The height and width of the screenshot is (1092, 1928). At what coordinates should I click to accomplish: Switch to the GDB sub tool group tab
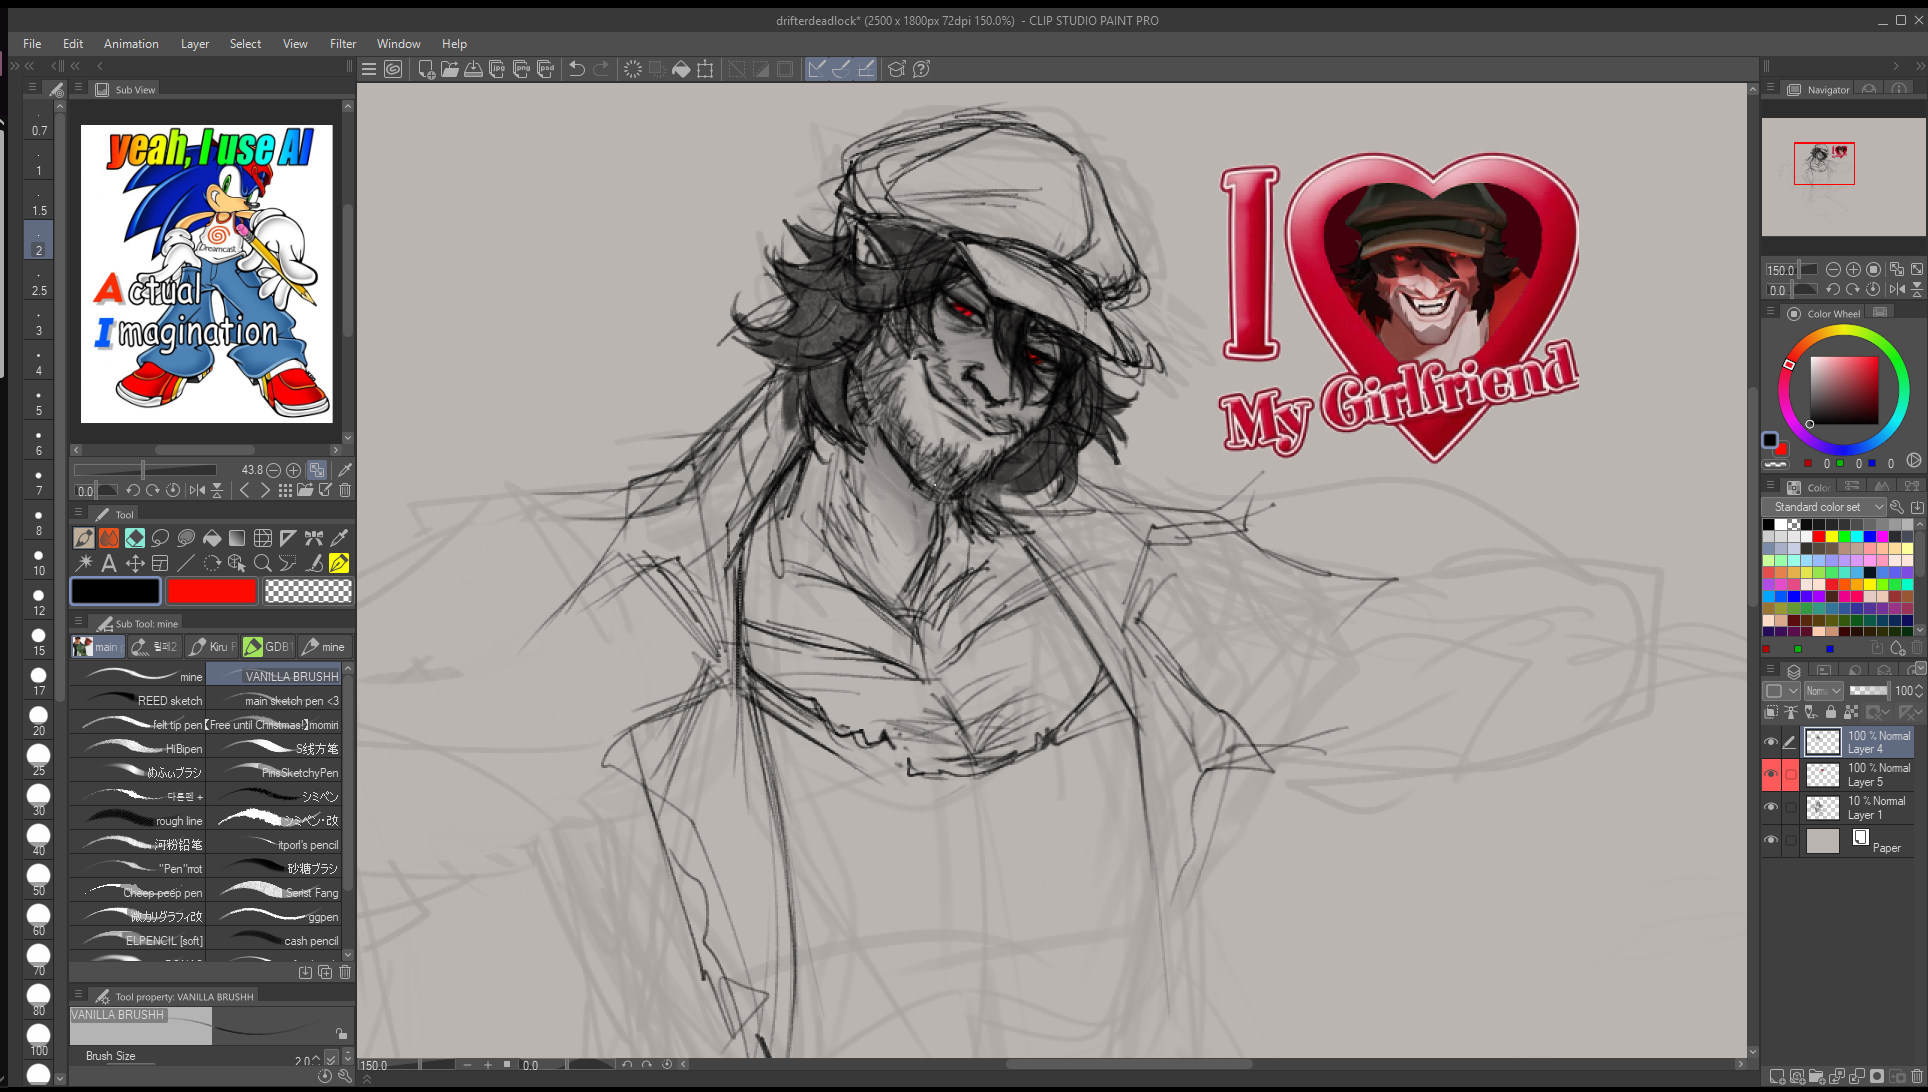pyautogui.click(x=267, y=647)
